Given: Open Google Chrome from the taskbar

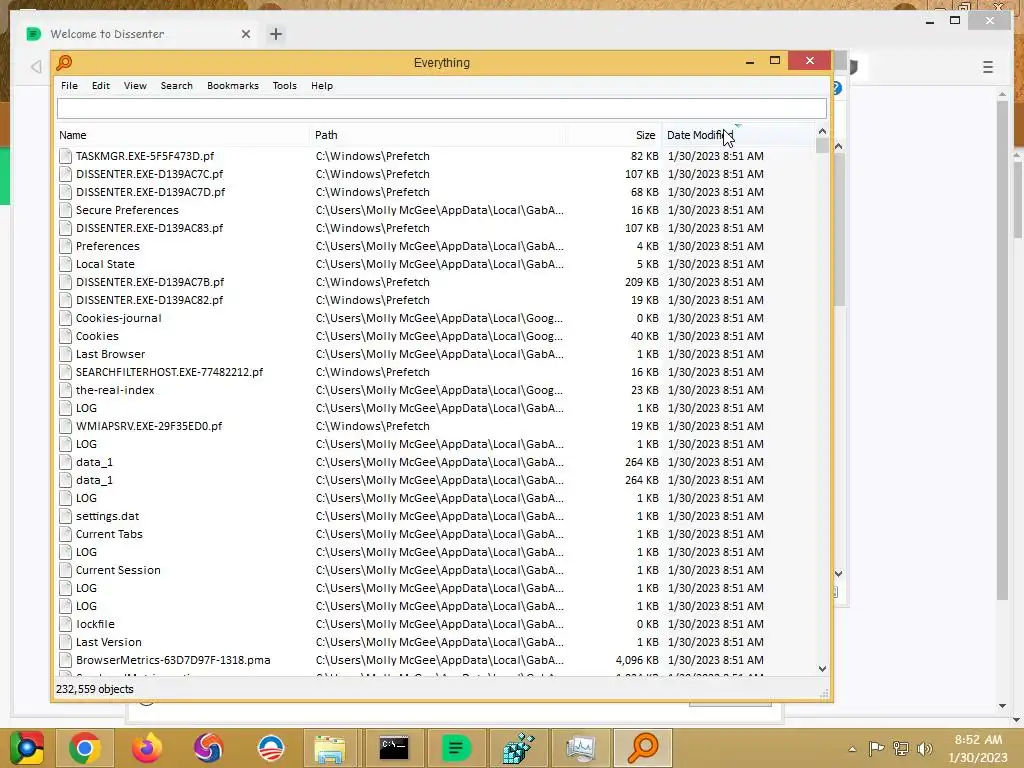Looking at the screenshot, I should (84, 748).
